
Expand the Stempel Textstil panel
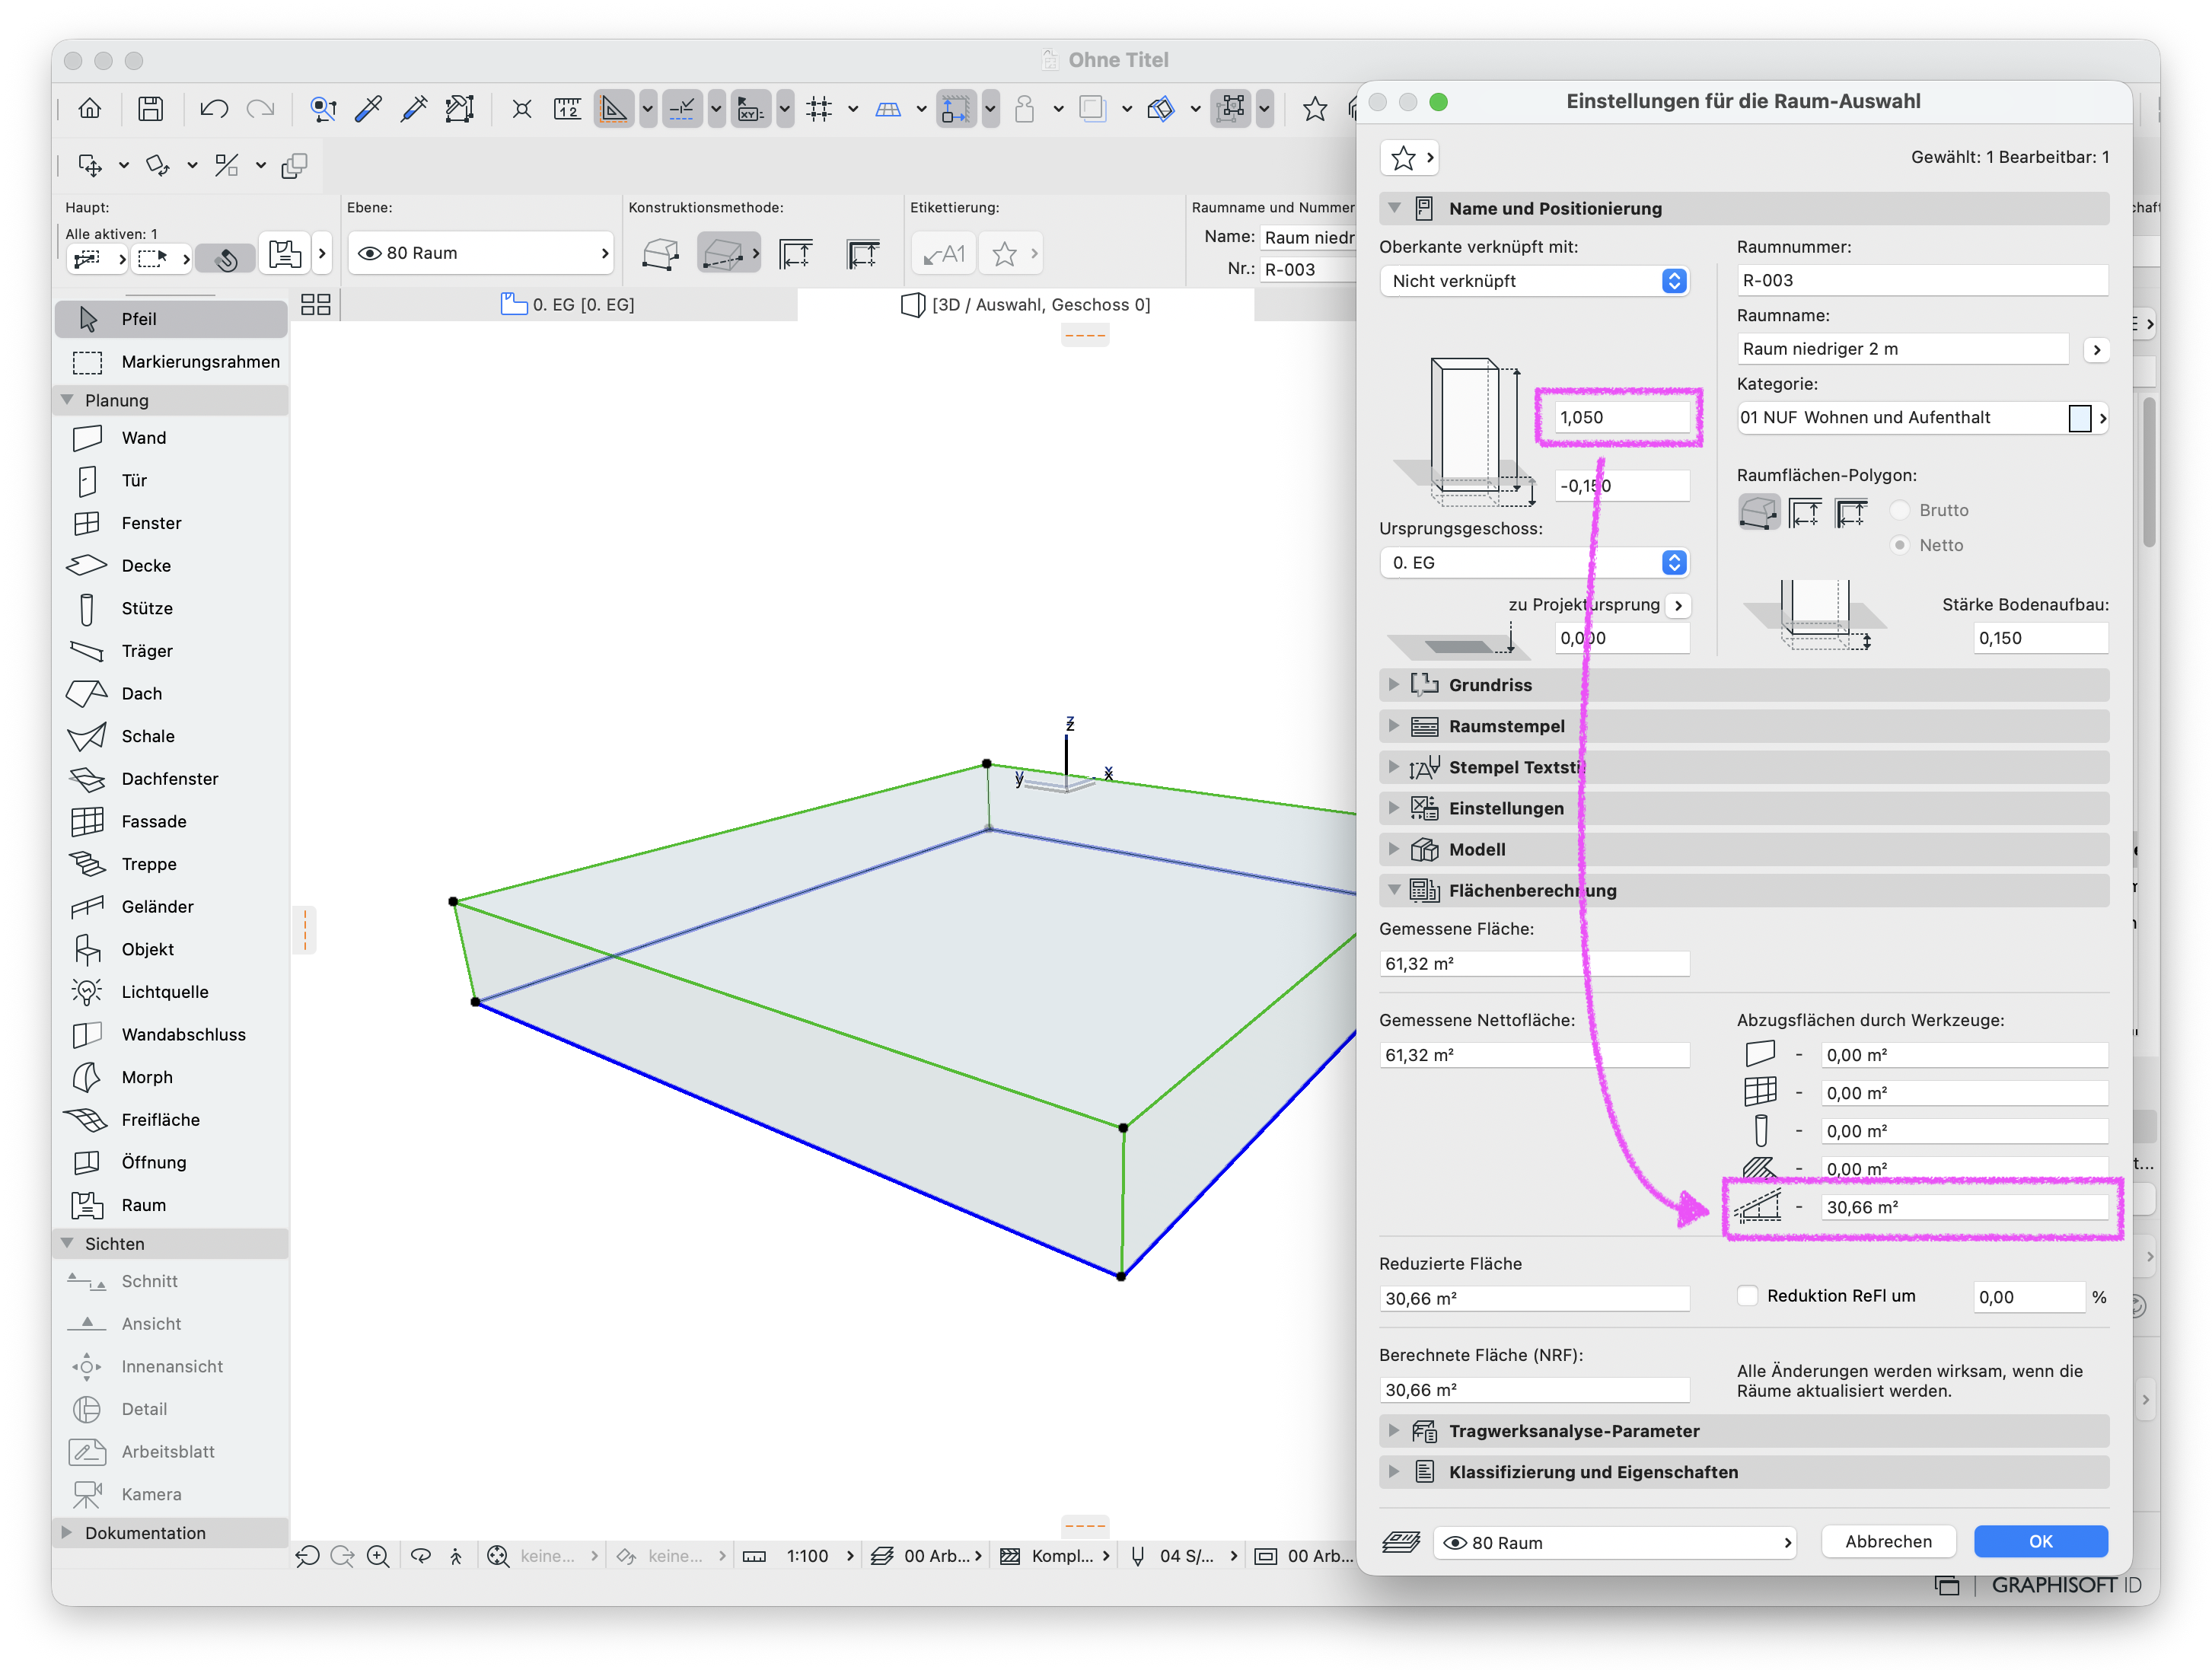[1743, 767]
